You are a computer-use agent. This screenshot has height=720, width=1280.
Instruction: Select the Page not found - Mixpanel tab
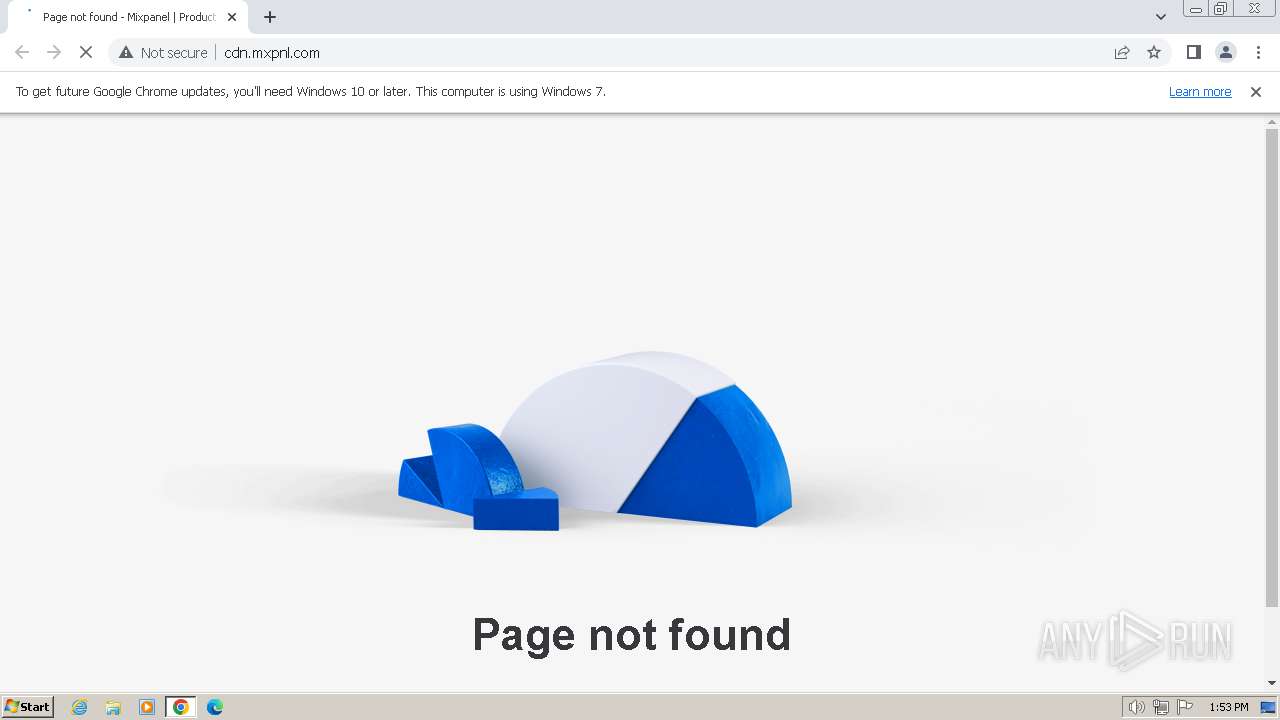coord(128,17)
